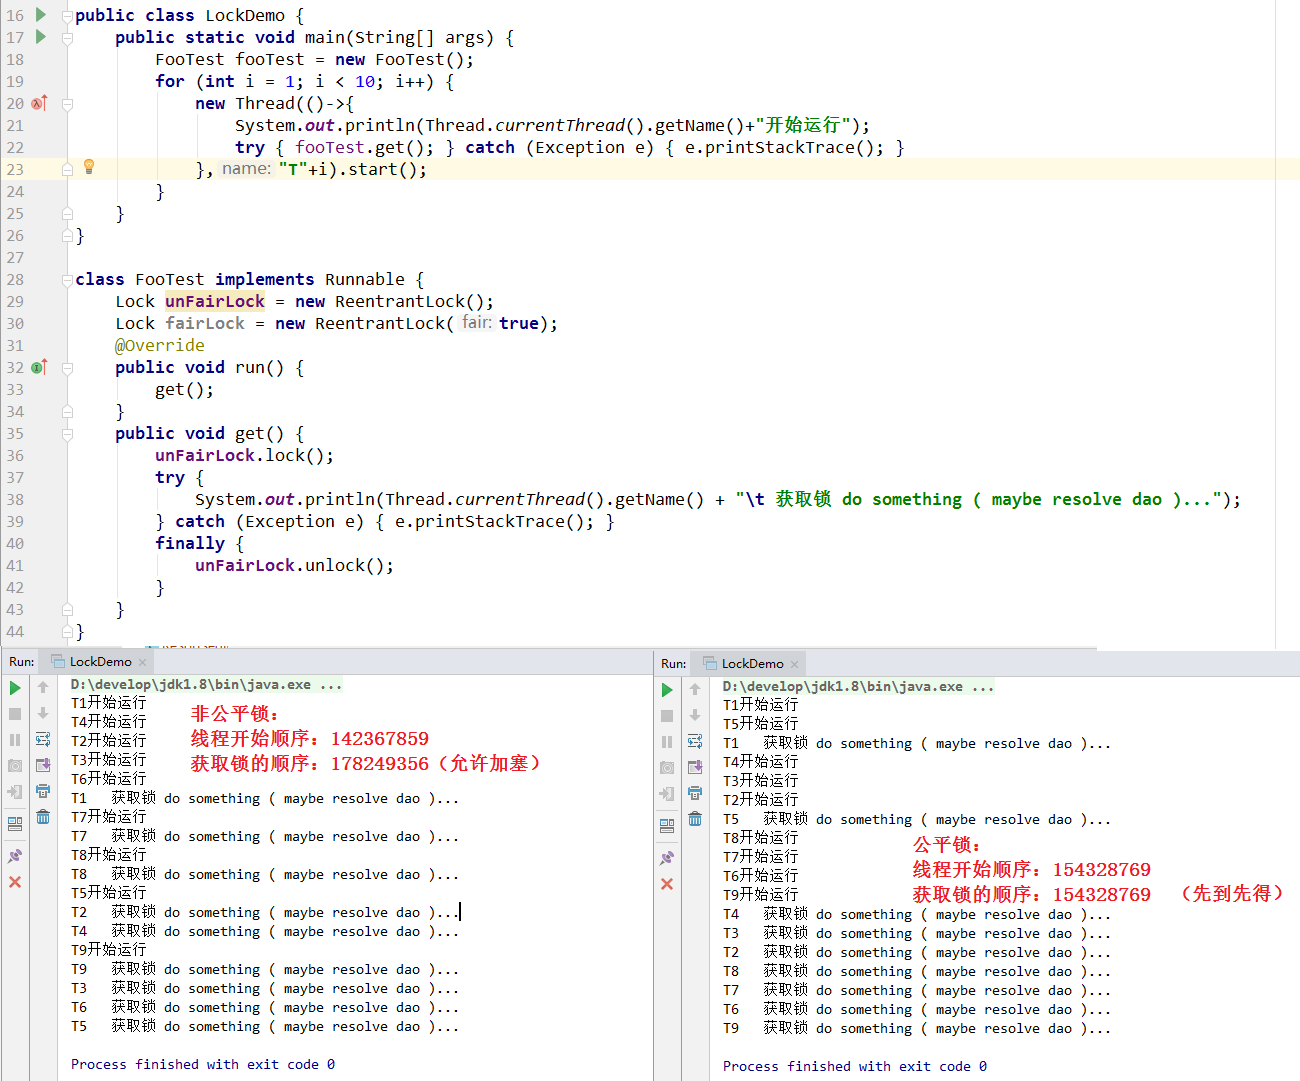Screen dimensions: 1300x1081
Task: Click Exit icon in the left Run panel
Action: [x=15, y=792]
